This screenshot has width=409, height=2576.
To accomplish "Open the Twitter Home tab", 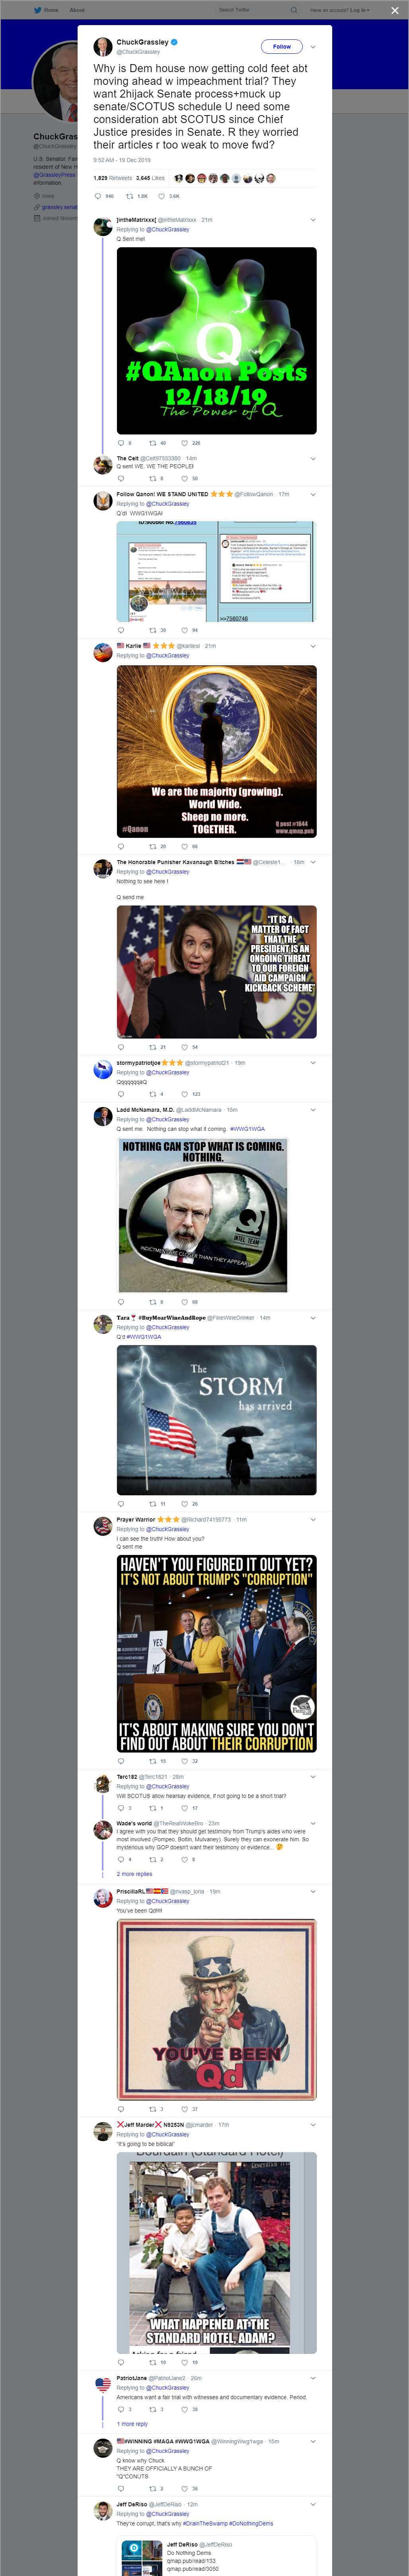I will pyautogui.click(x=46, y=10).
